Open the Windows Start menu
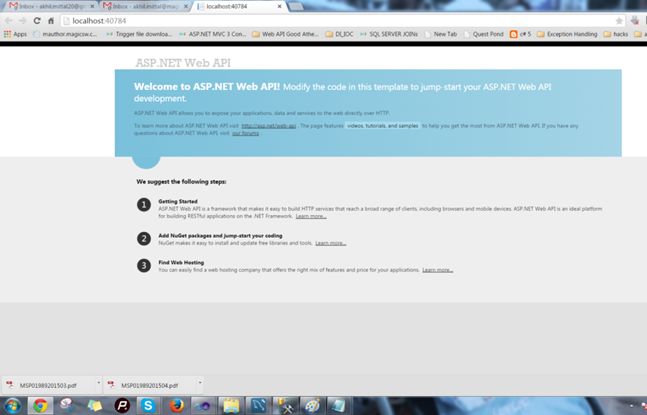This screenshot has width=647, height=415. click(x=12, y=406)
